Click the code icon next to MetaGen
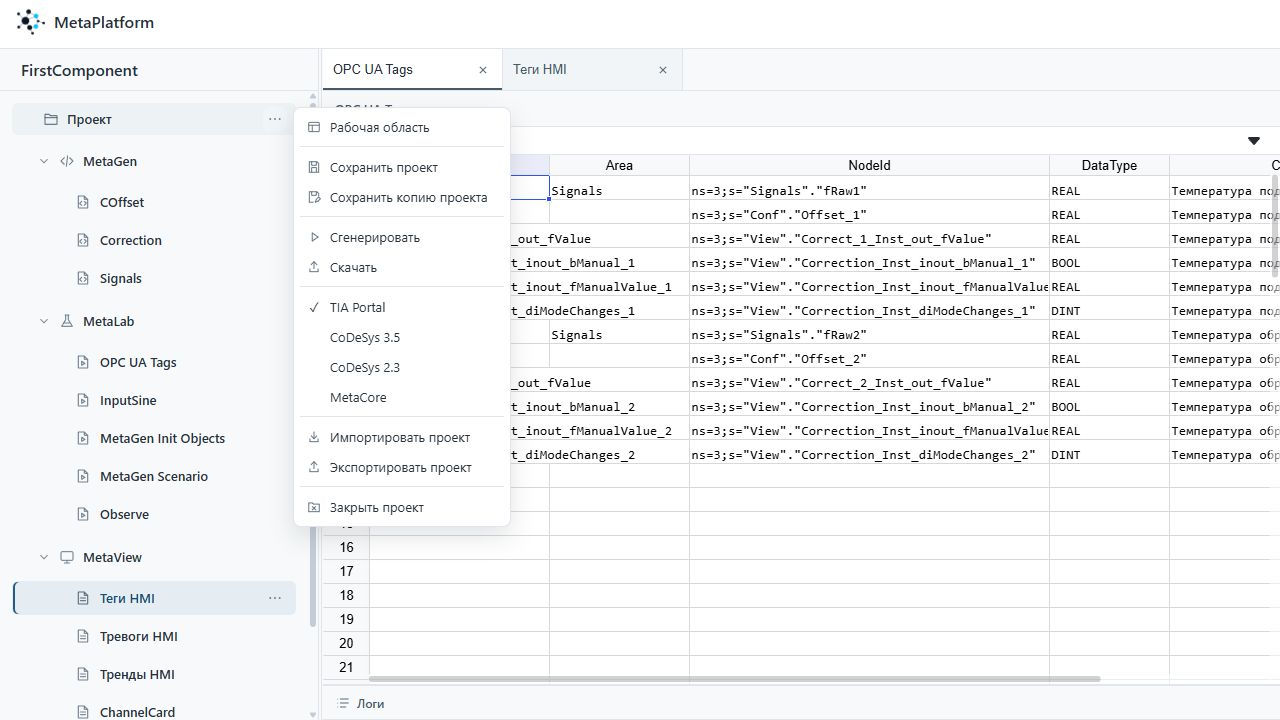The width and height of the screenshot is (1280, 720). click(x=67, y=161)
